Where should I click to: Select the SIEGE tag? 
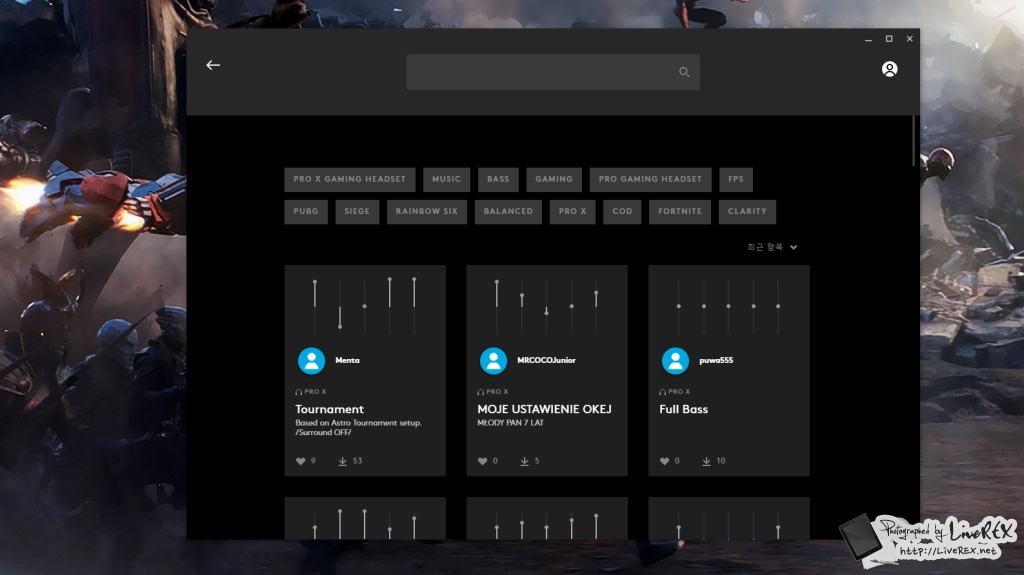357,212
